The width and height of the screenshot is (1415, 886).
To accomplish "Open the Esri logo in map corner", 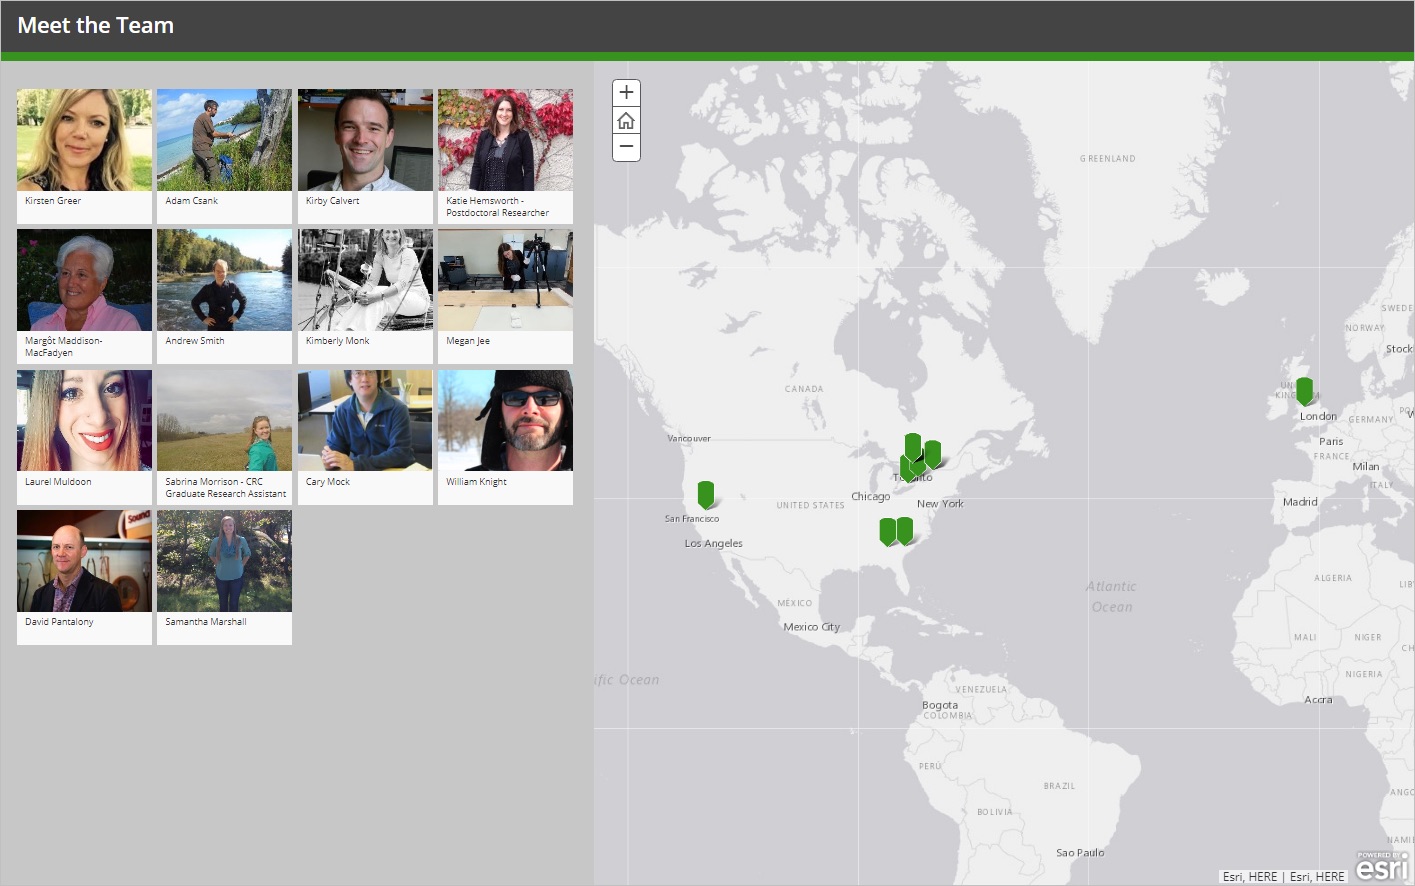I will pos(1382,866).
